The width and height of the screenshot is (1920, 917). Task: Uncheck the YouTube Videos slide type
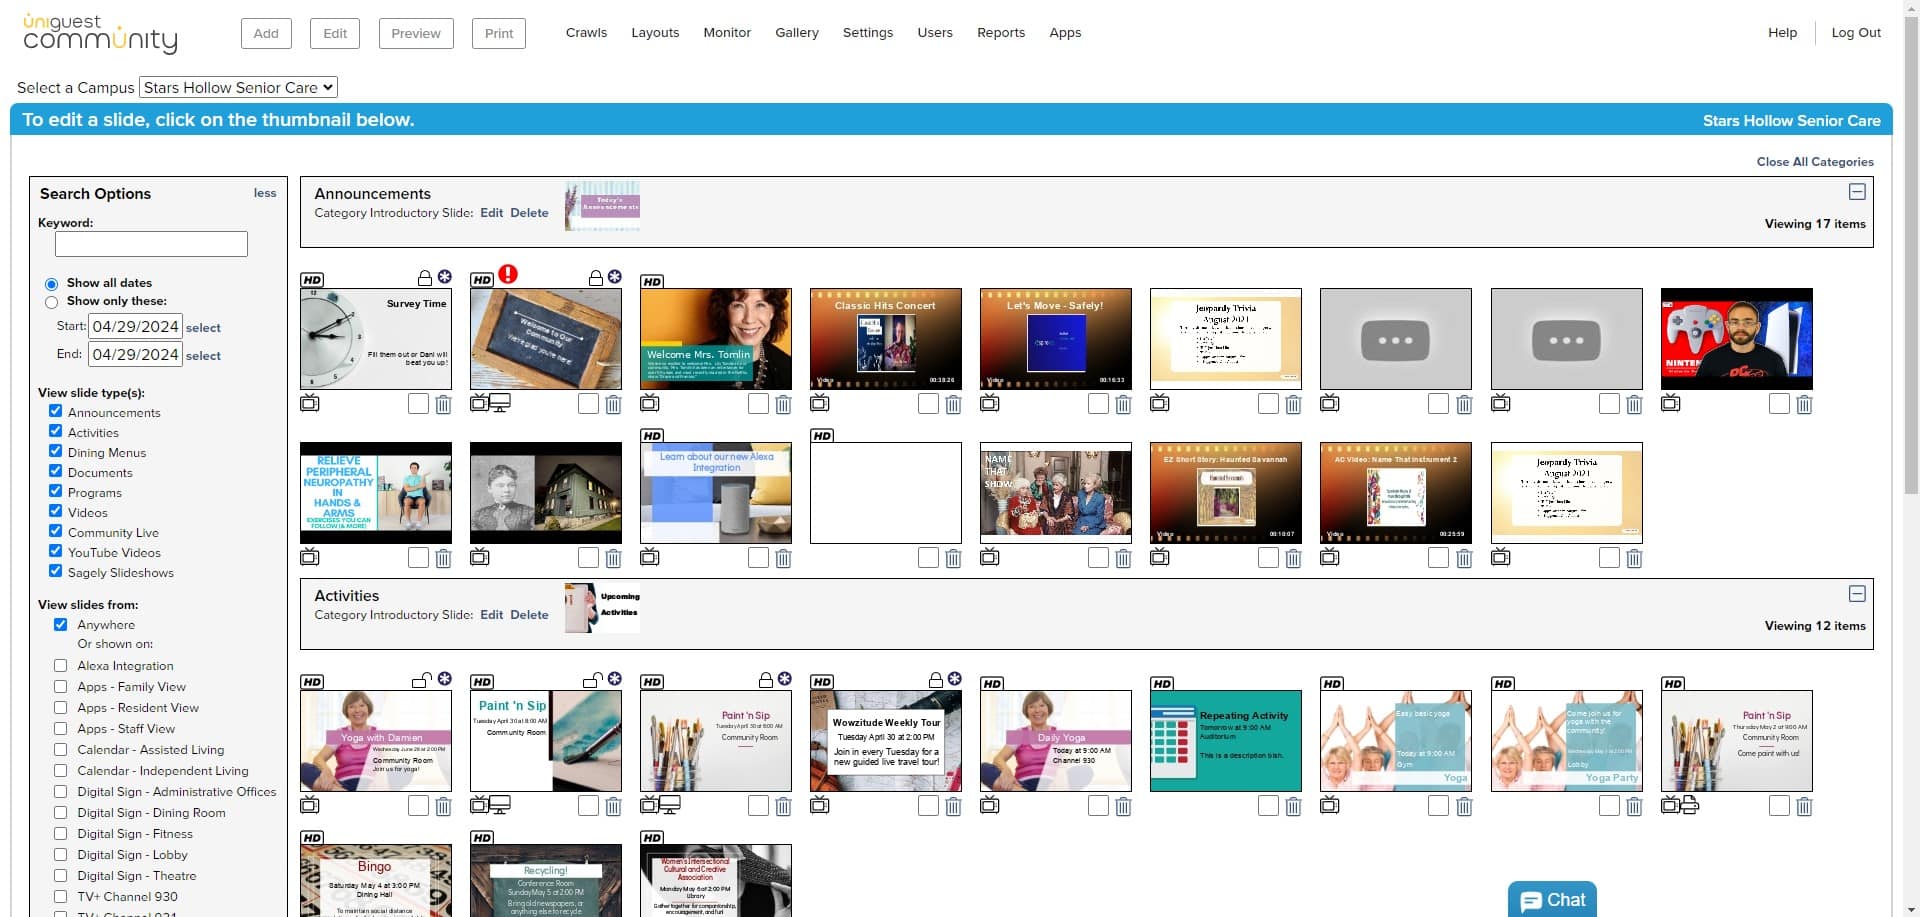coord(55,551)
